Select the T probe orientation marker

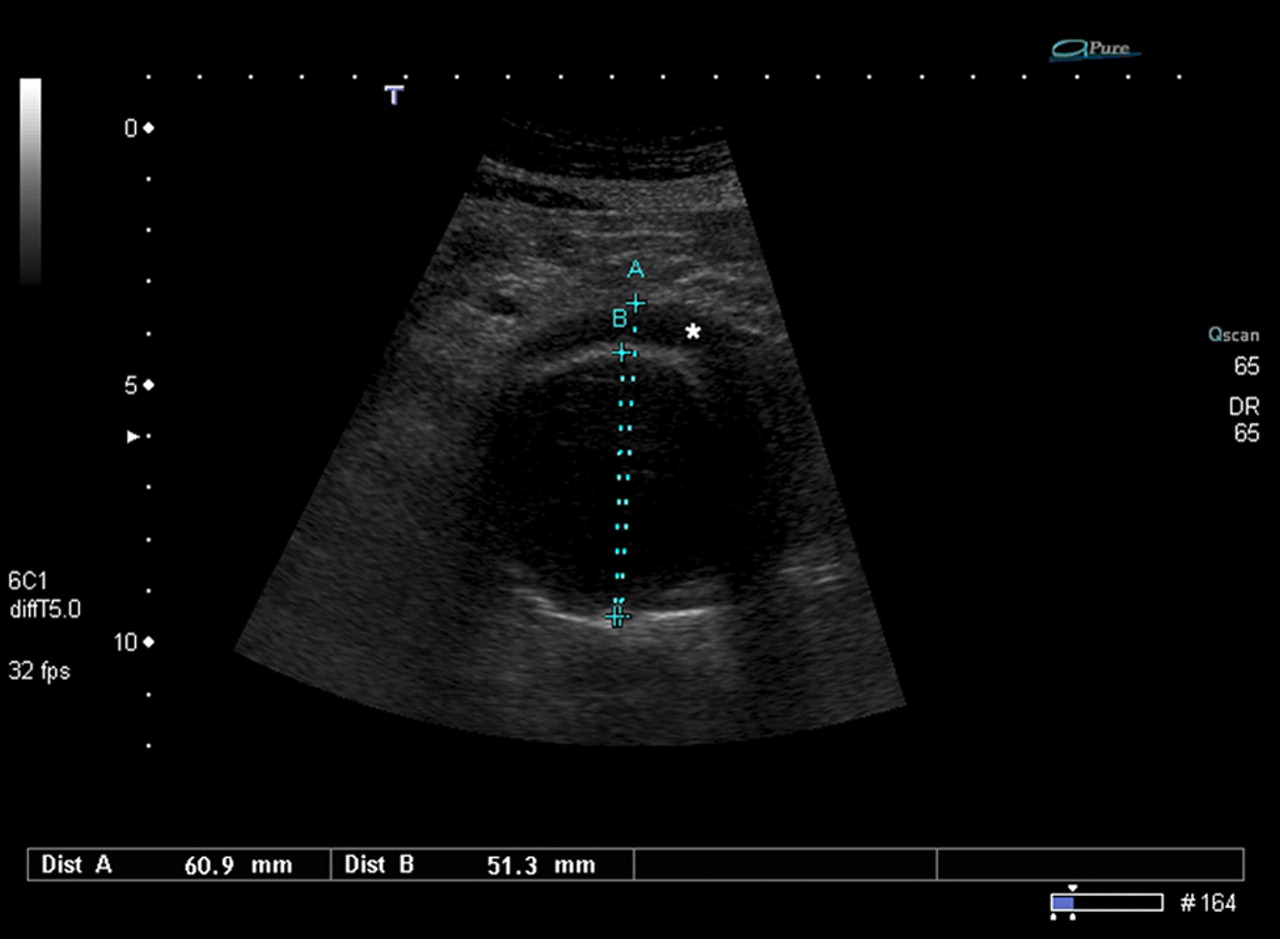393,96
